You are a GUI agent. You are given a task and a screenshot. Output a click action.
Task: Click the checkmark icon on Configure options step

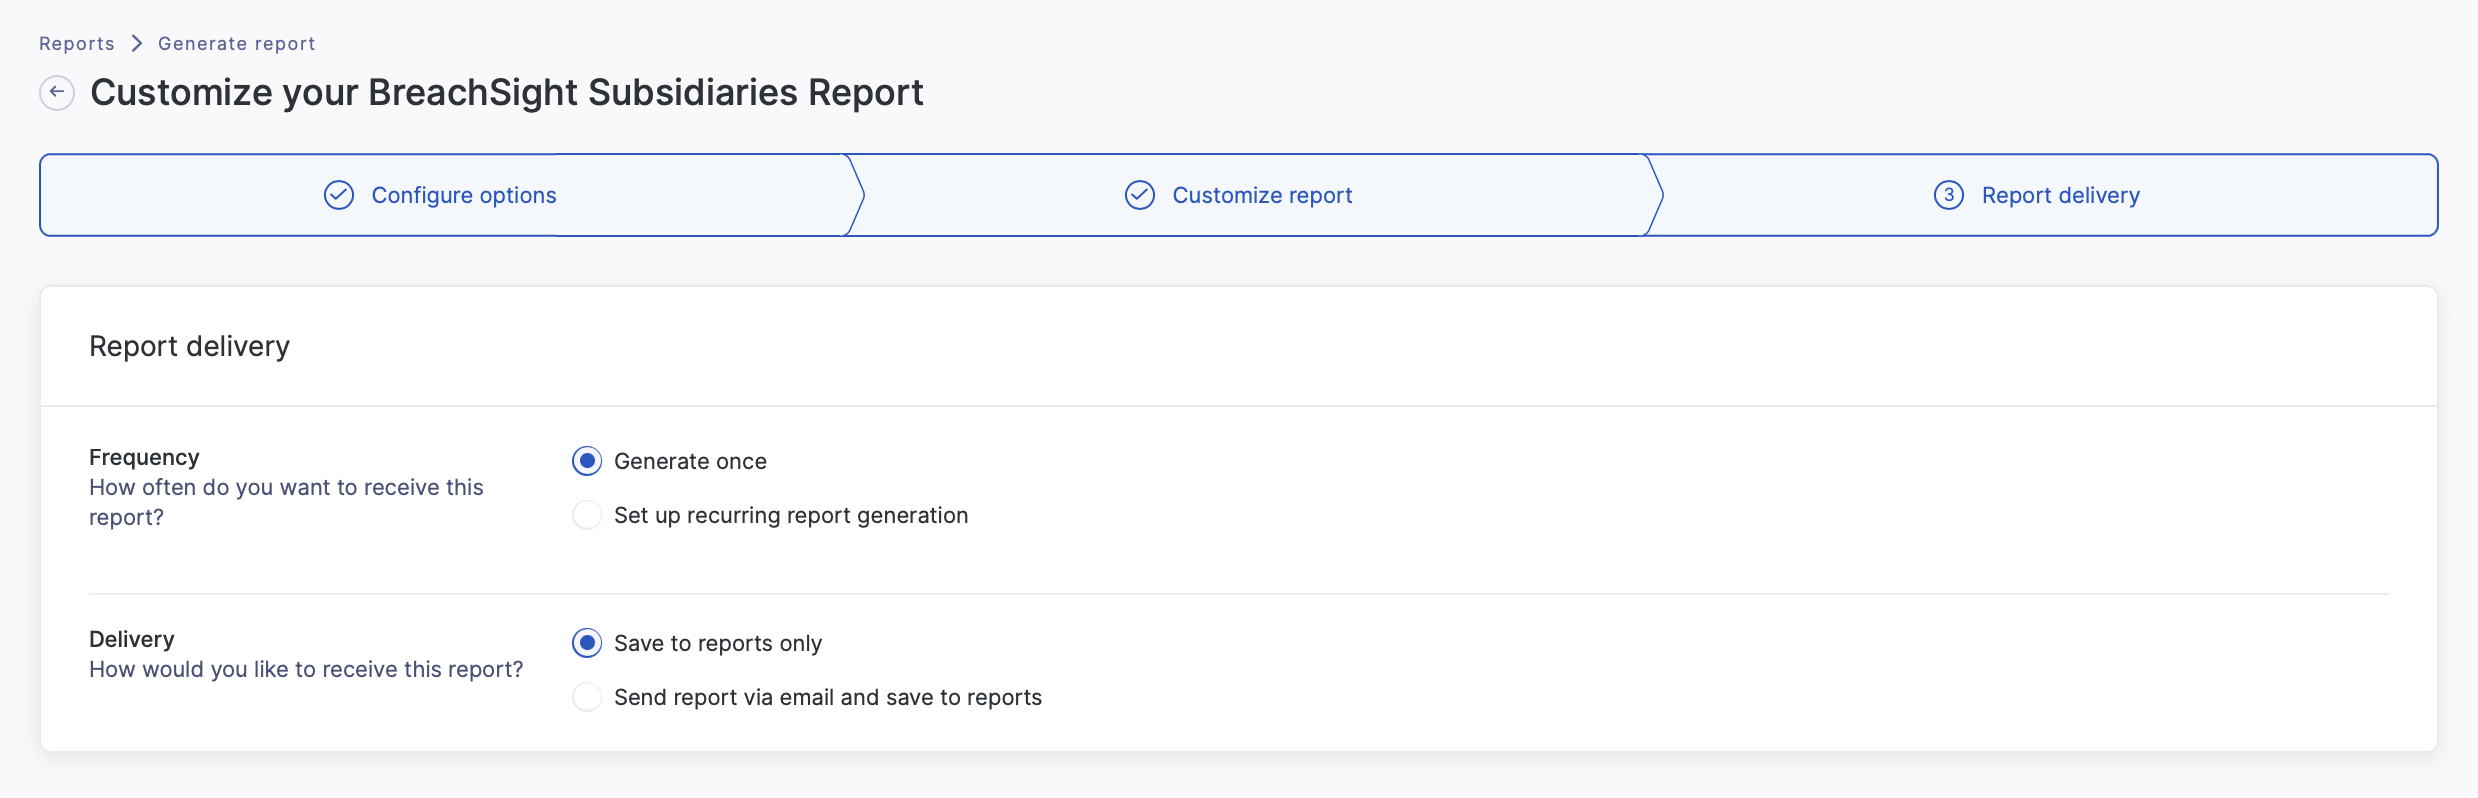[339, 195]
